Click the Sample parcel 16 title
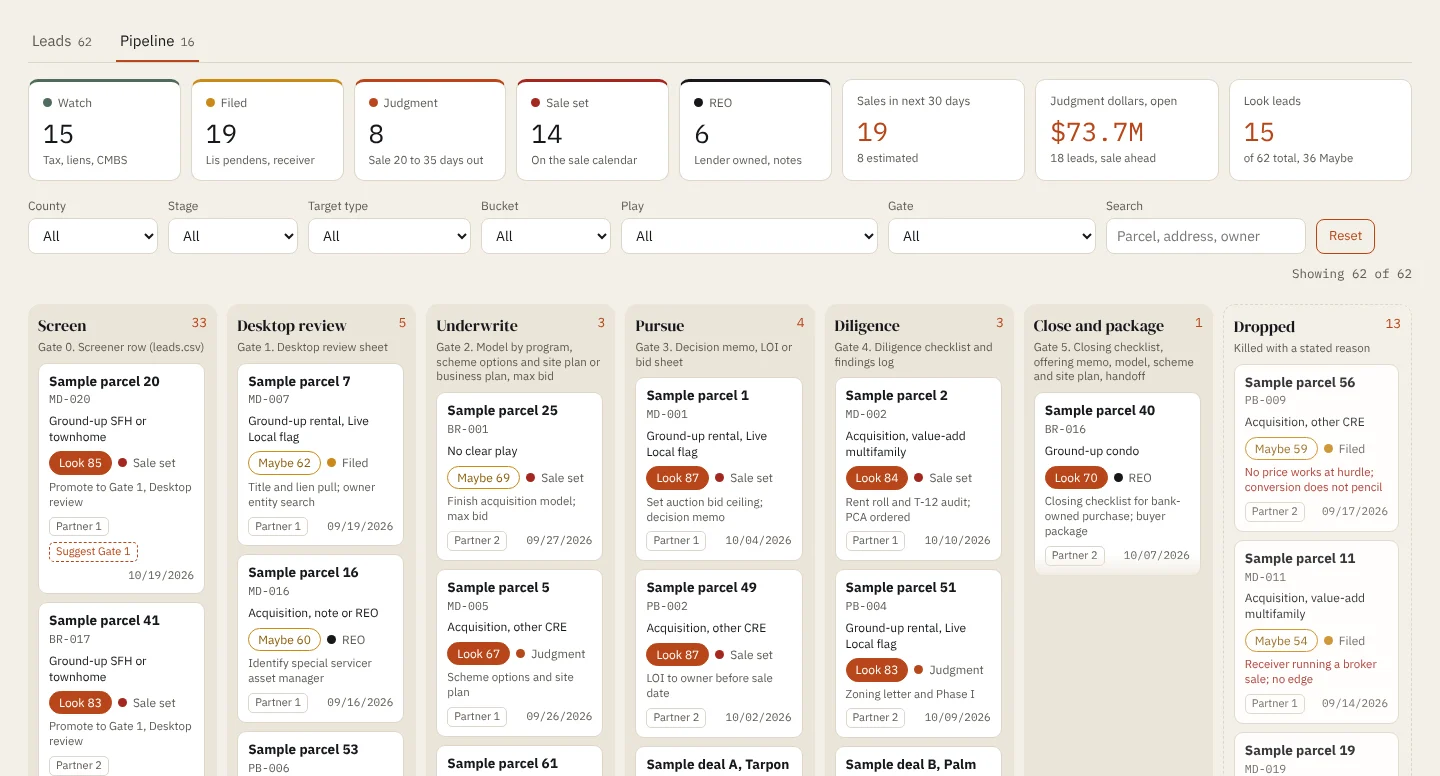This screenshot has width=1440, height=776. (x=303, y=572)
